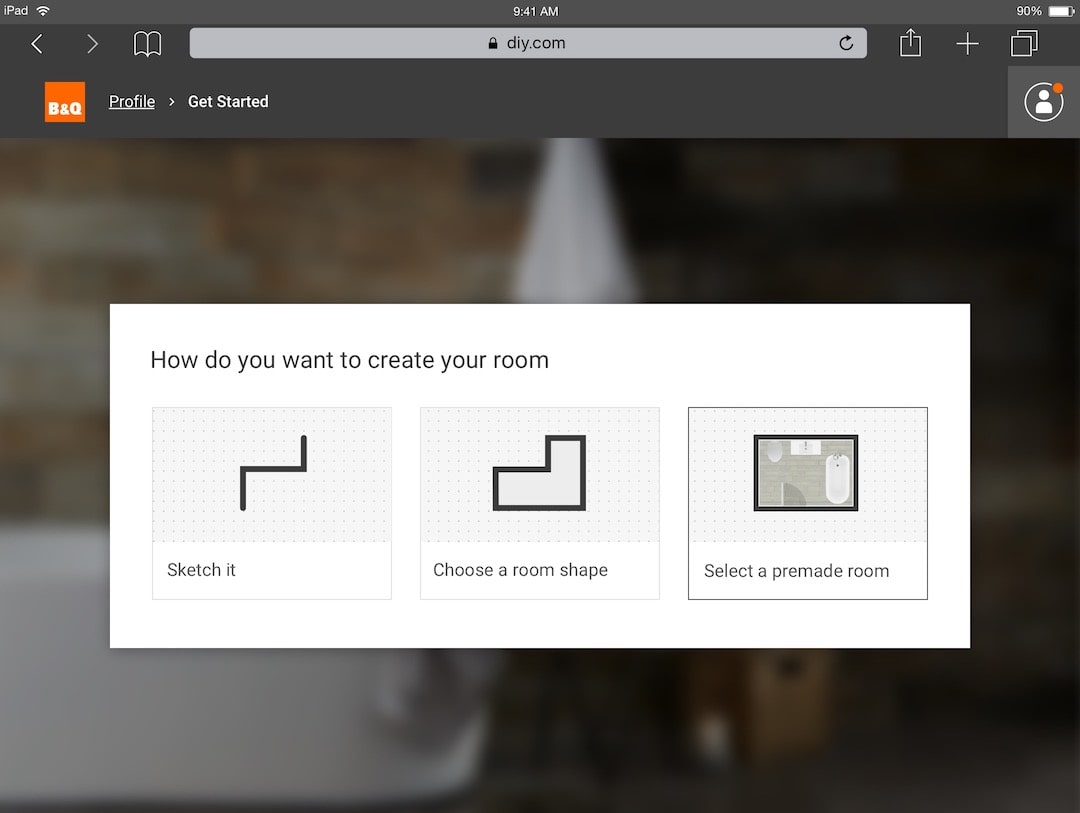Viewport: 1080px width, 813px height.
Task: Tap the diy.com address bar
Action: 528,43
